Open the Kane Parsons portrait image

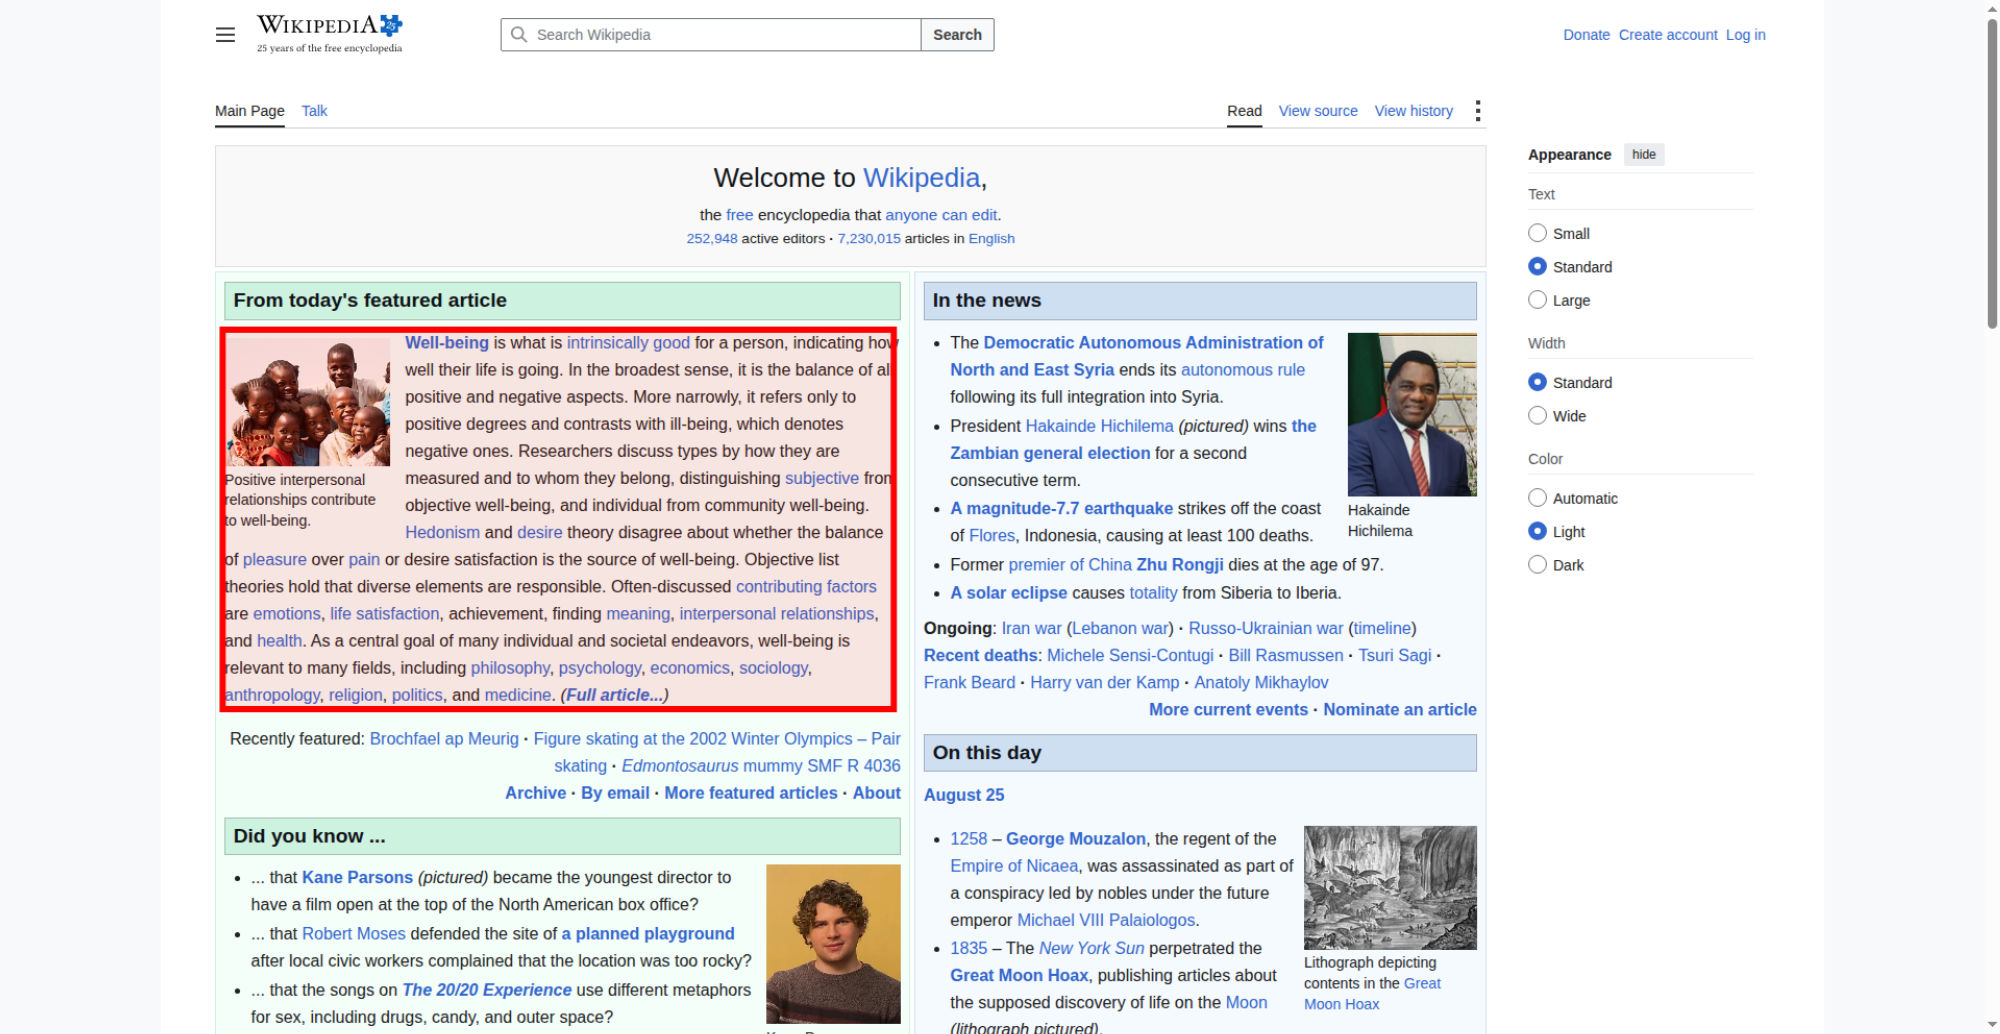tap(833, 944)
